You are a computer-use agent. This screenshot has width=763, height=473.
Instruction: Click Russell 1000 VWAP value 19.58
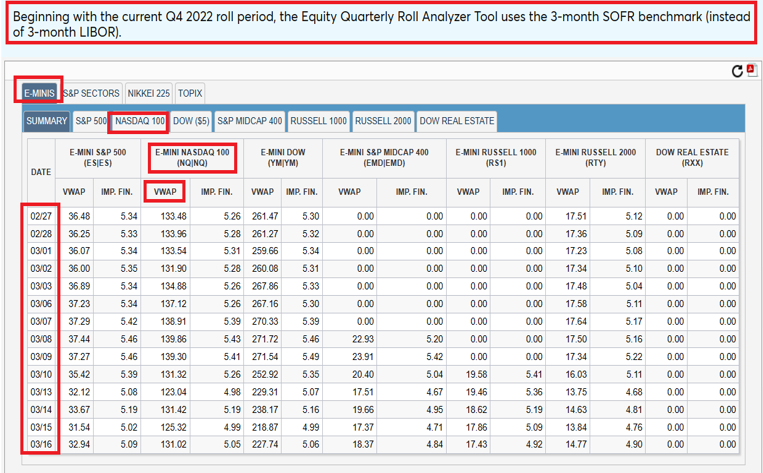coord(476,374)
